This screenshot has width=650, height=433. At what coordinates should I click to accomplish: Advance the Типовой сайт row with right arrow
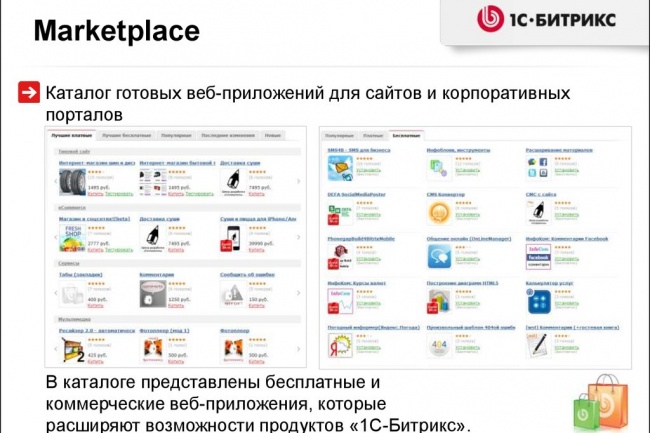tap(298, 181)
